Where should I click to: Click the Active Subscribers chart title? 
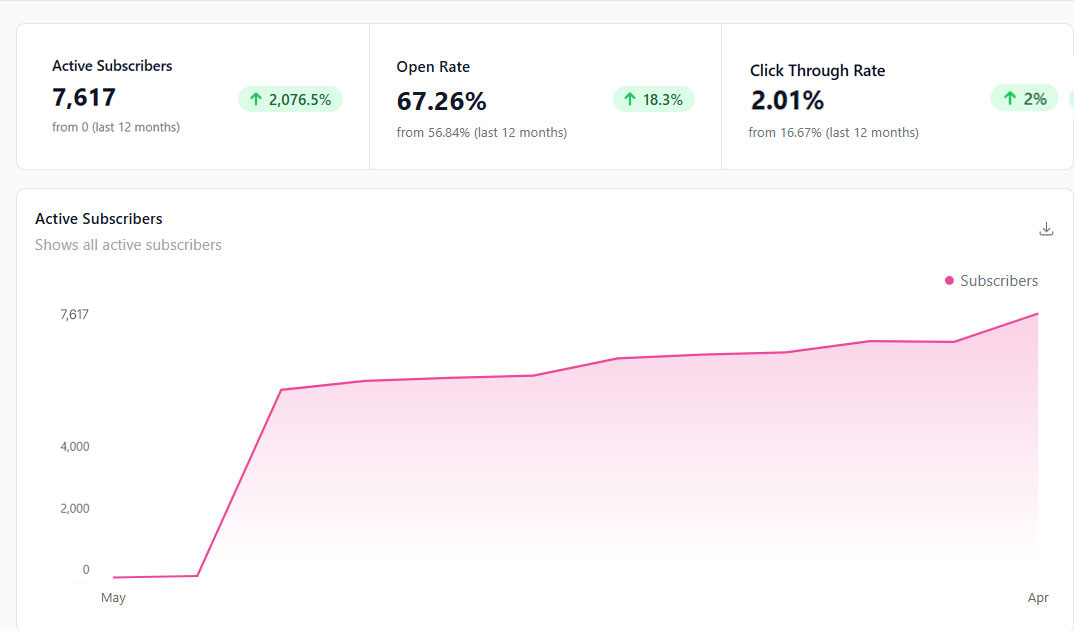click(x=99, y=219)
